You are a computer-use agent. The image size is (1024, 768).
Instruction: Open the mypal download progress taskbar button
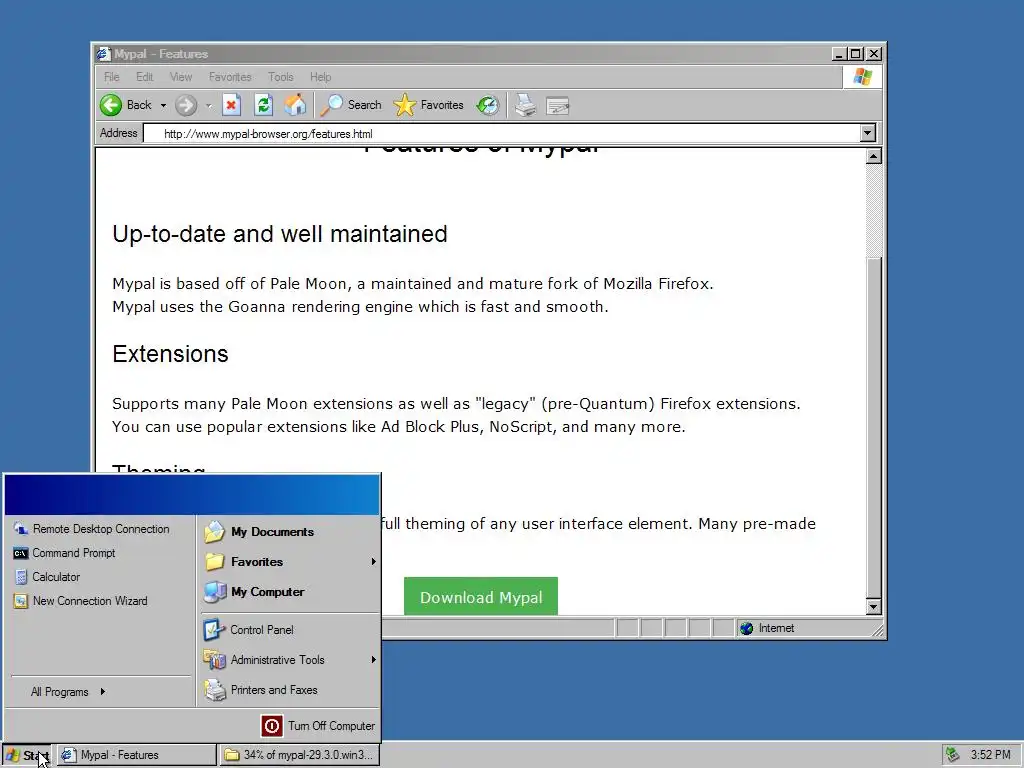click(x=299, y=755)
